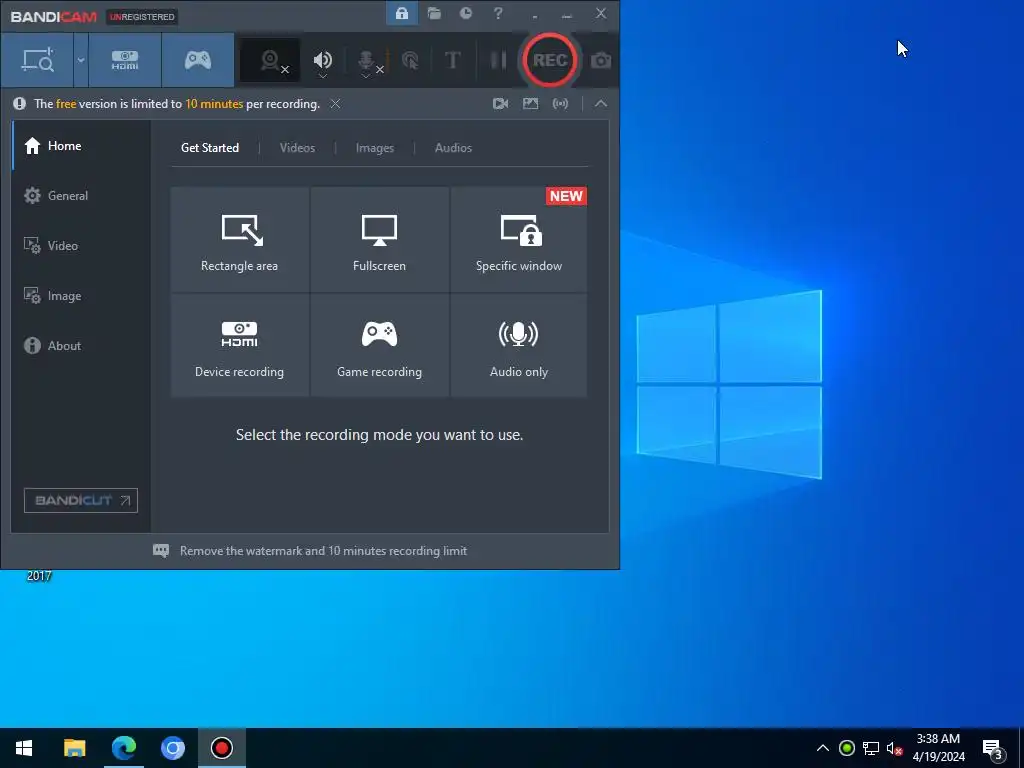
Task: Show hidden system tray icons
Action: click(823, 748)
